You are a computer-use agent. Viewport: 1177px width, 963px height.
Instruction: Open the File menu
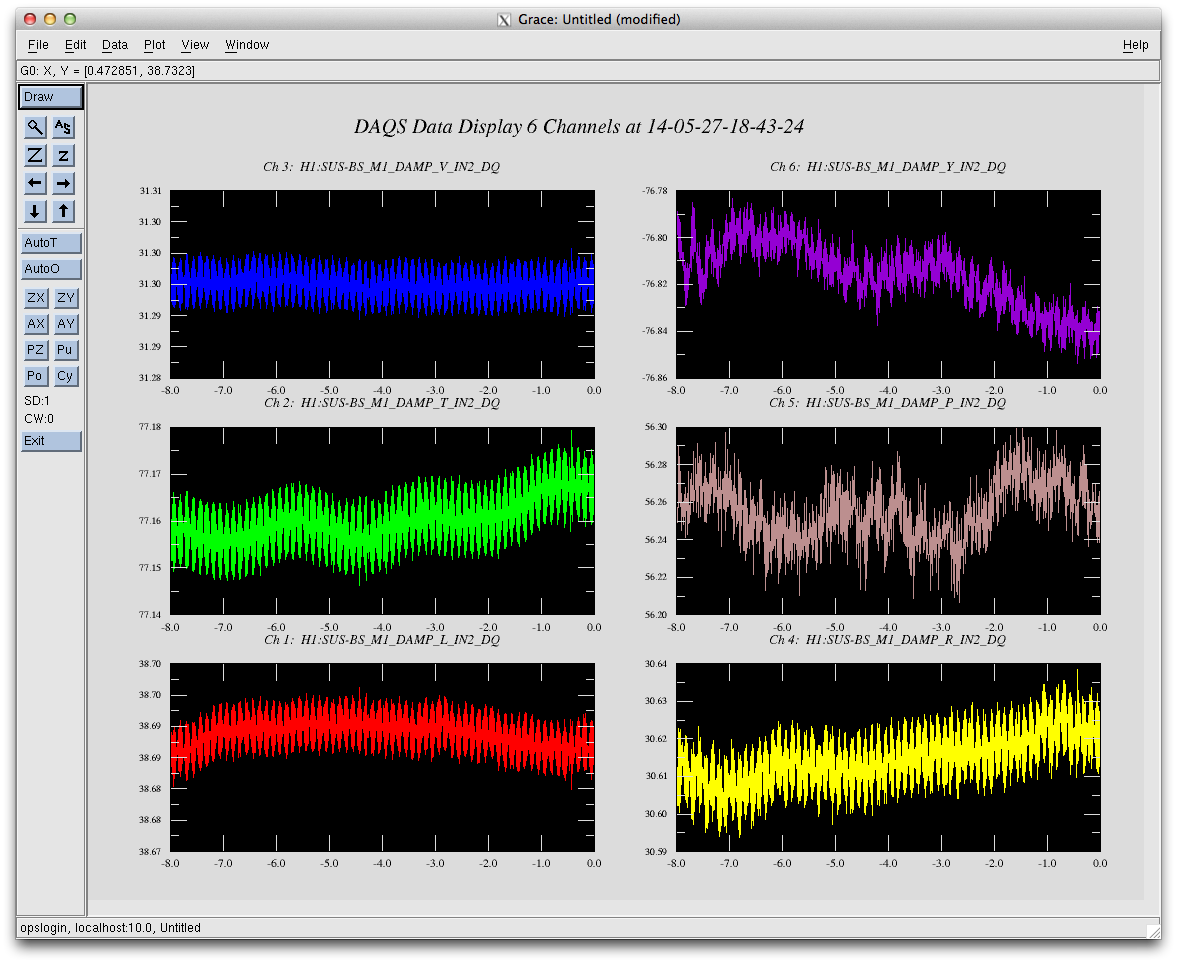(x=38, y=45)
